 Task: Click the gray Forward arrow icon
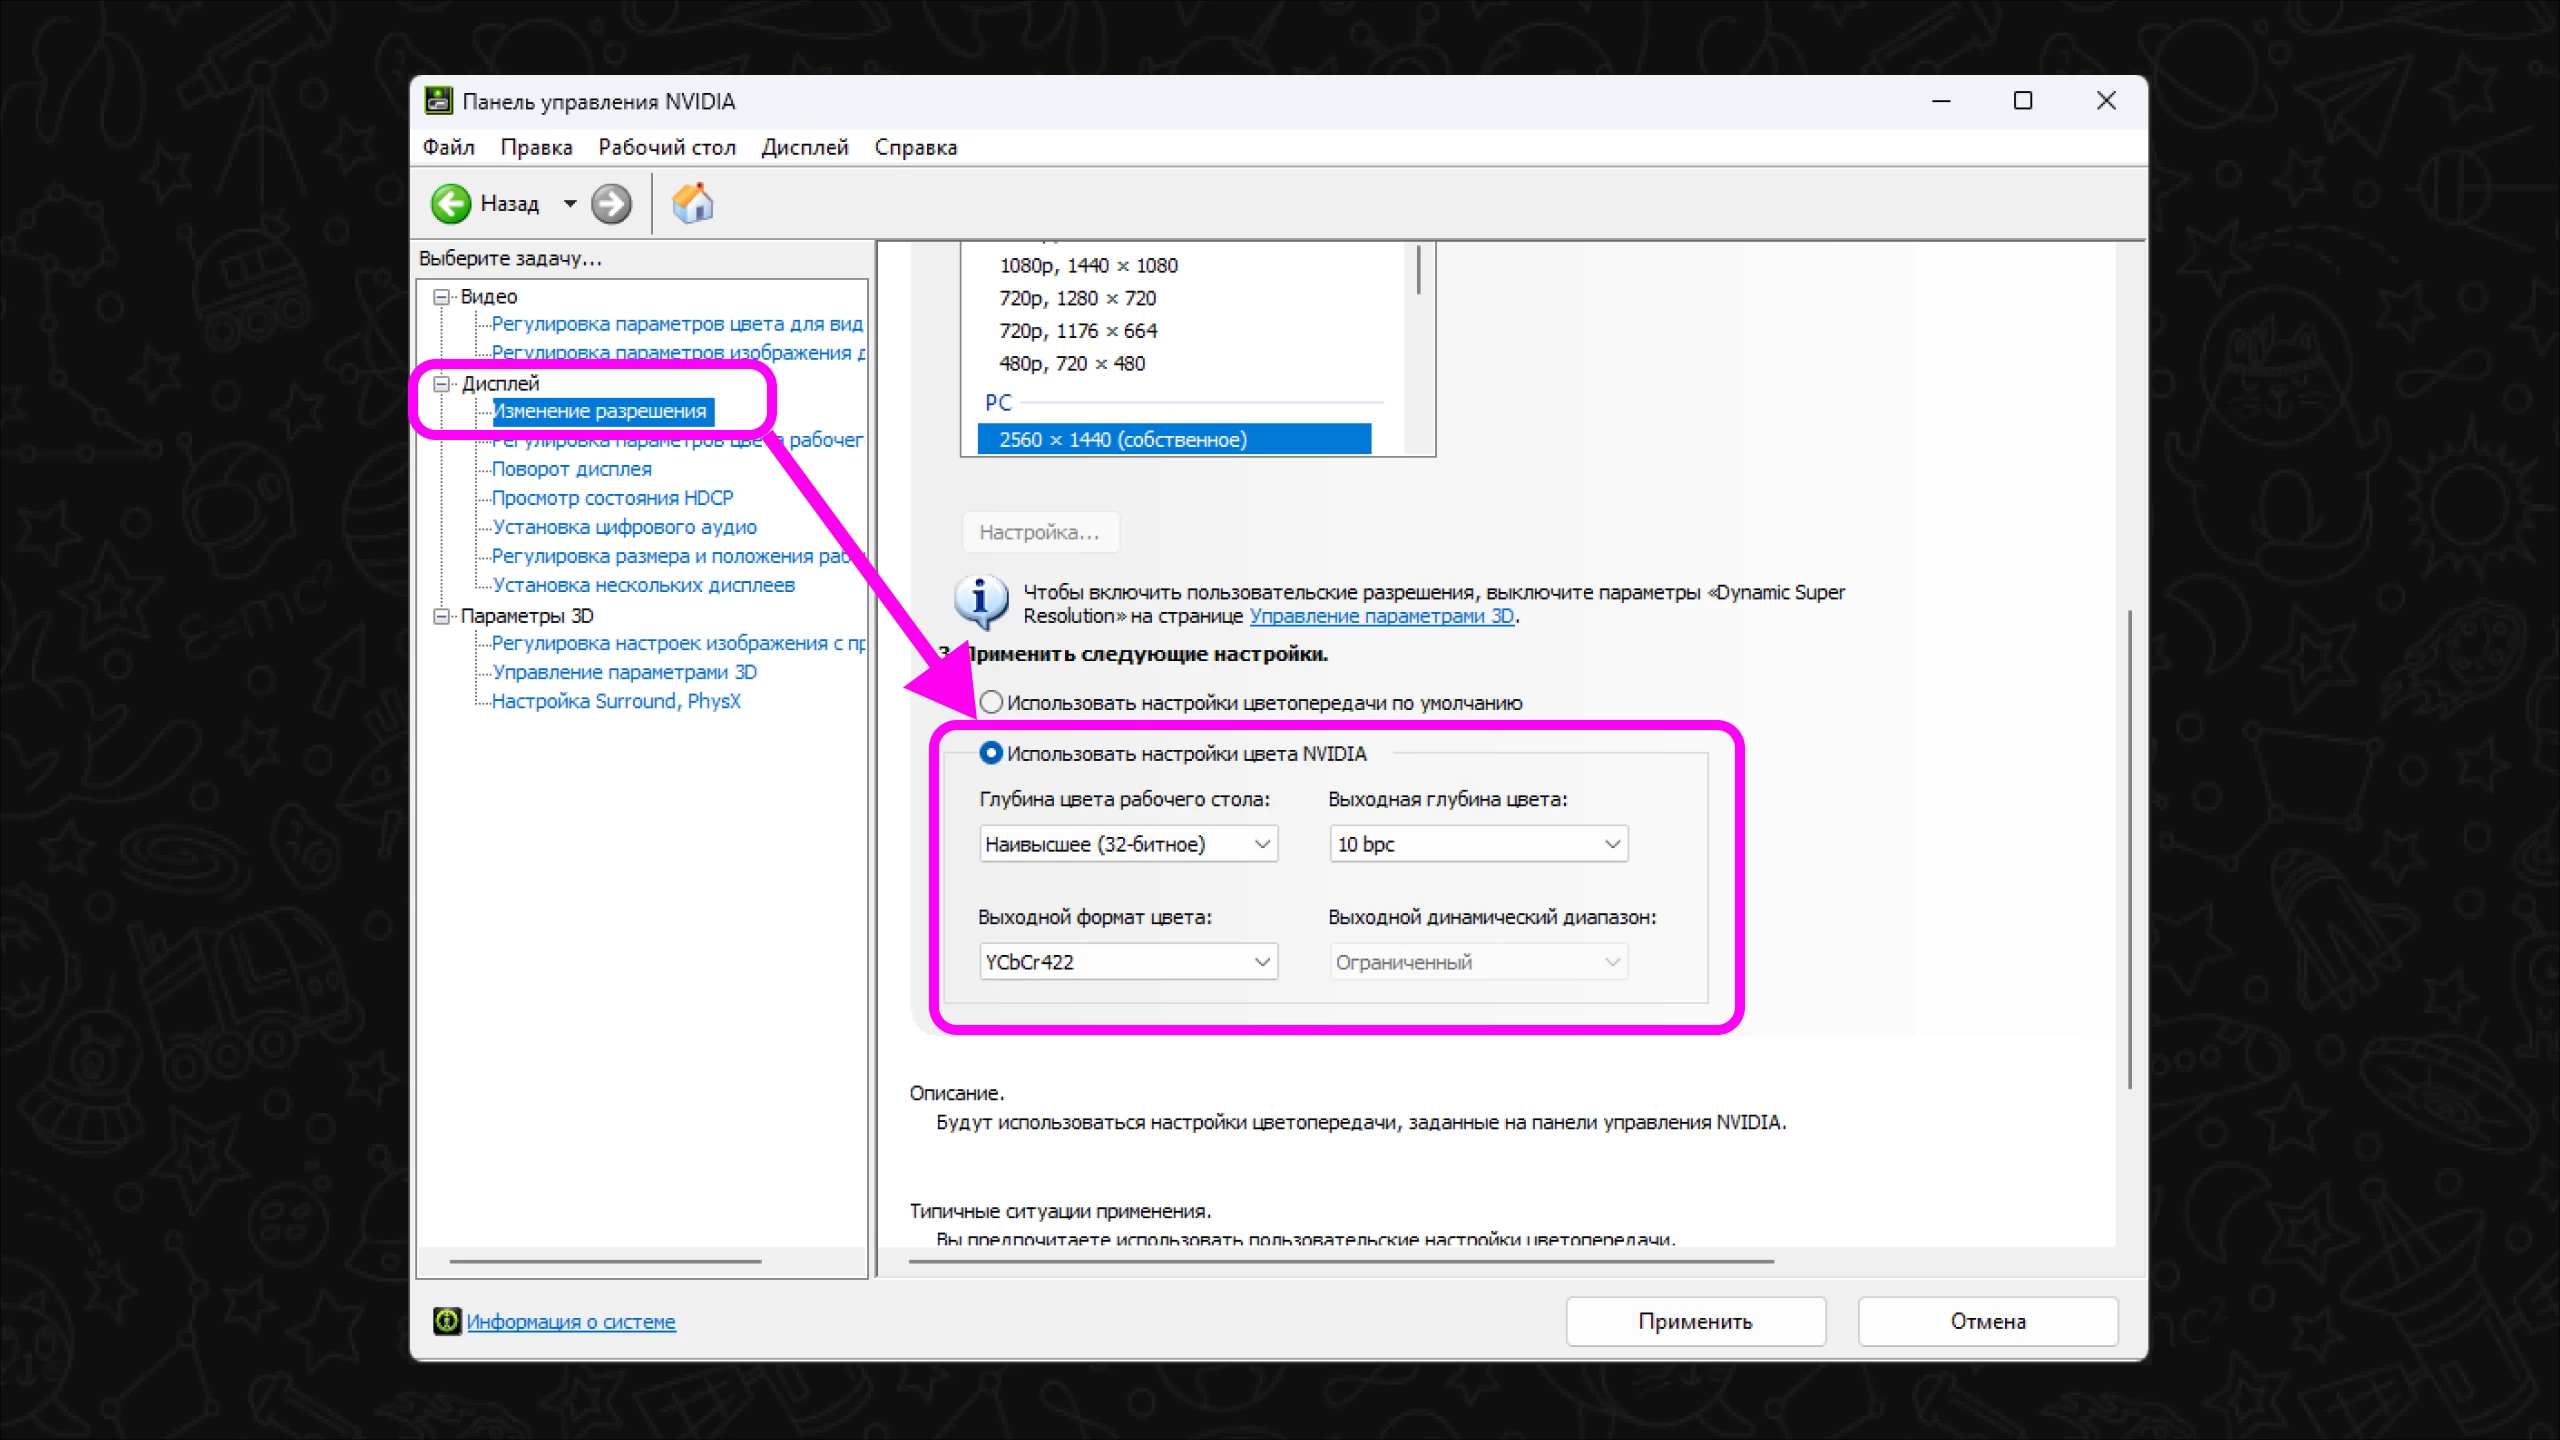[x=611, y=204]
